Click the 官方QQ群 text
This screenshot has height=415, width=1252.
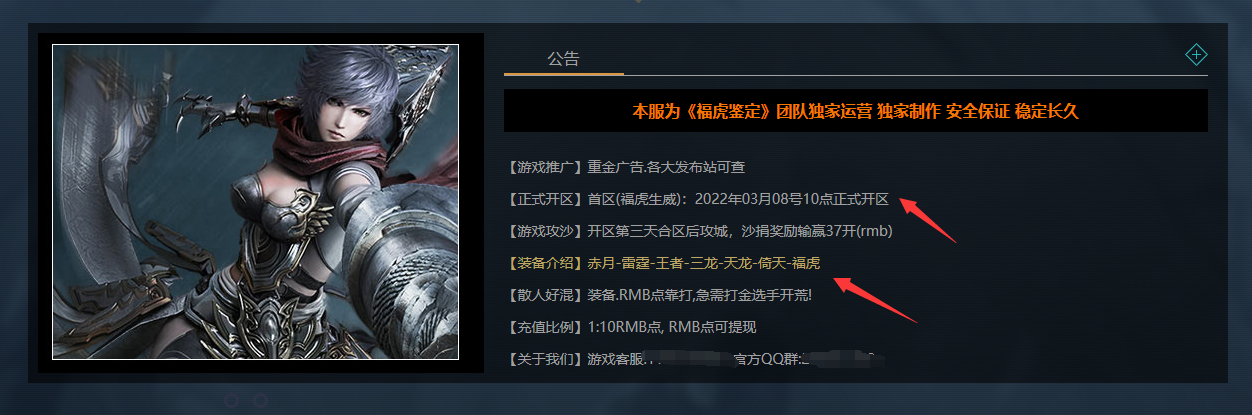point(767,358)
